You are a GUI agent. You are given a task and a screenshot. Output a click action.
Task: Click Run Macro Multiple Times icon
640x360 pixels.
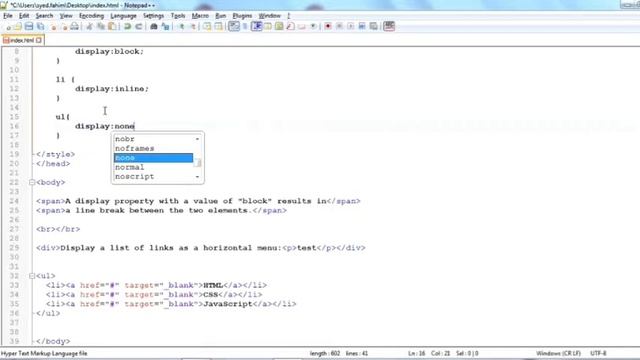coord(362,27)
